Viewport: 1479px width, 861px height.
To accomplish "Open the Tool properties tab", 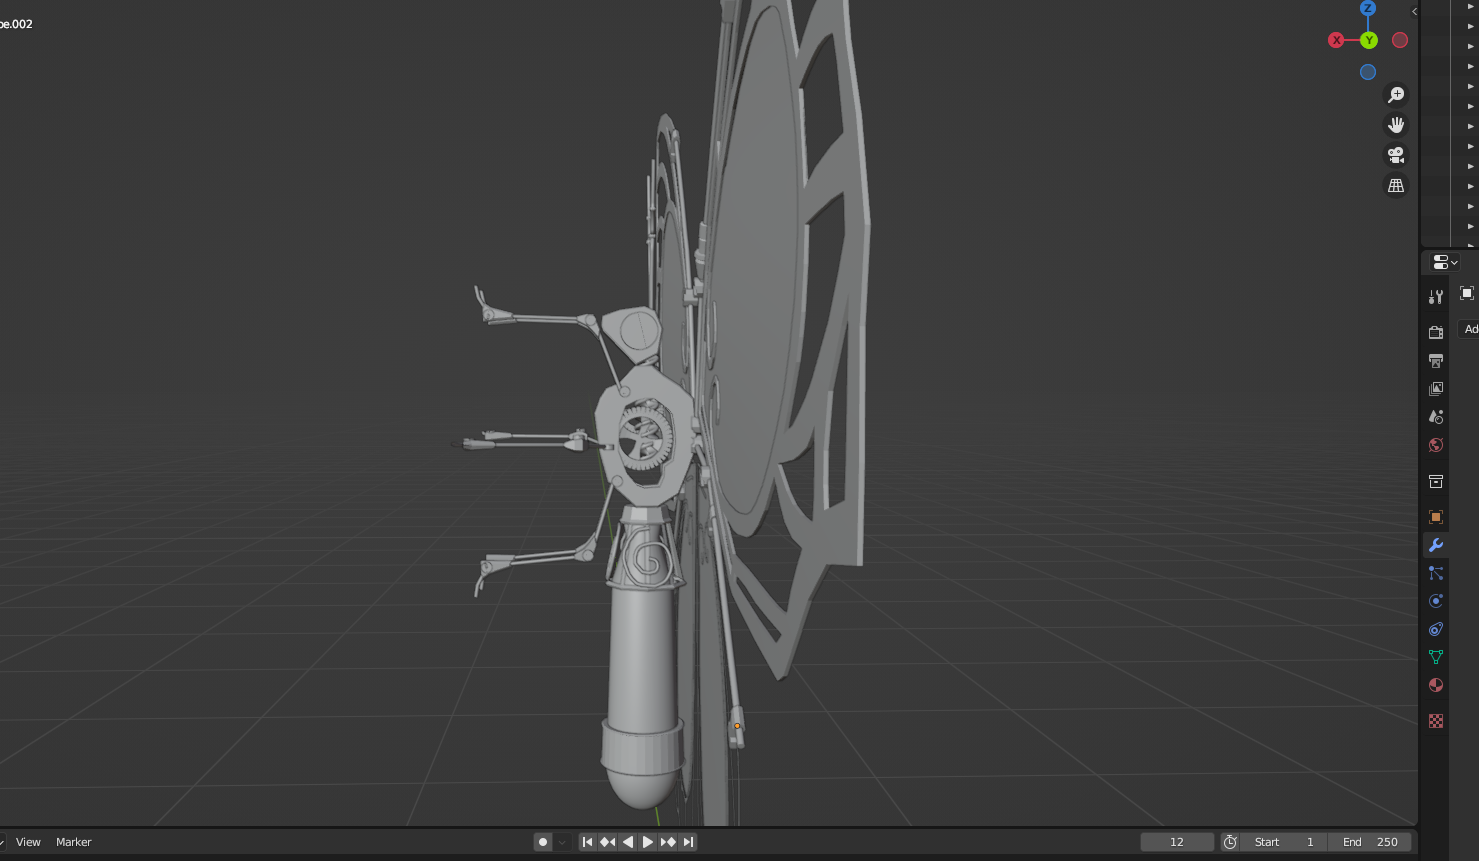I will pyautogui.click(x=1436, y=297).
